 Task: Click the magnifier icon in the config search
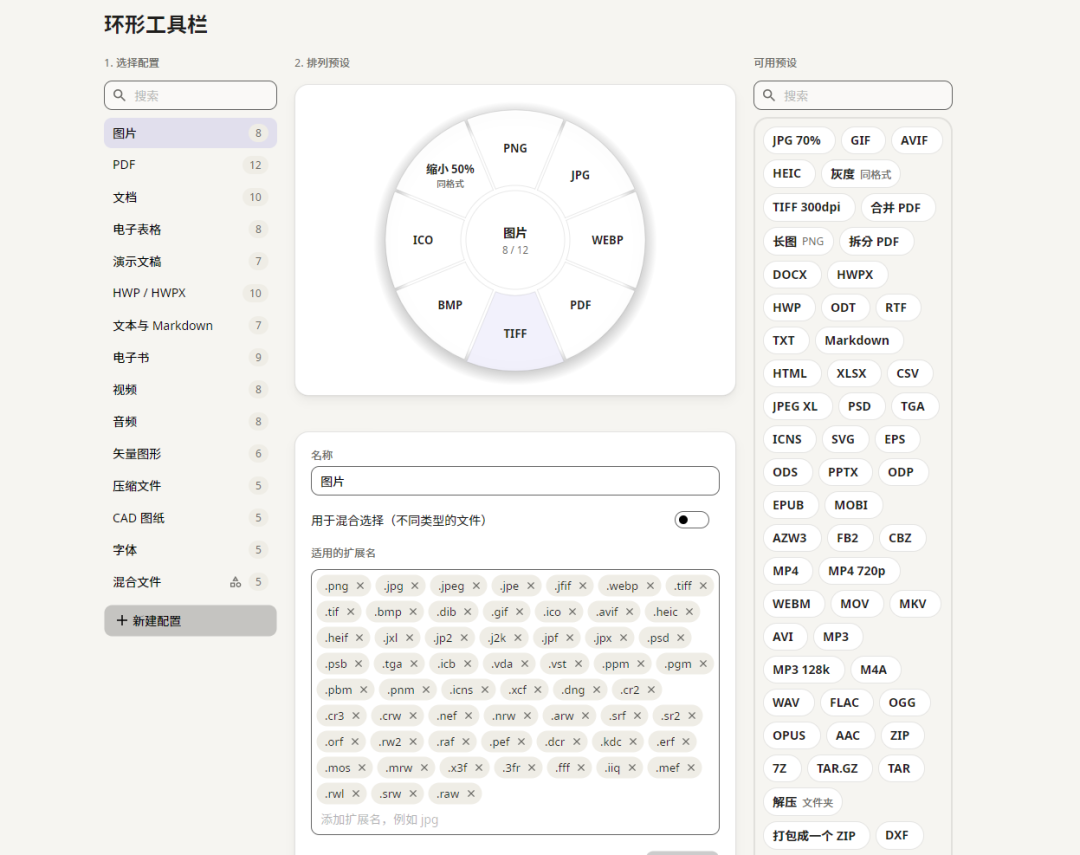(119, 95)
